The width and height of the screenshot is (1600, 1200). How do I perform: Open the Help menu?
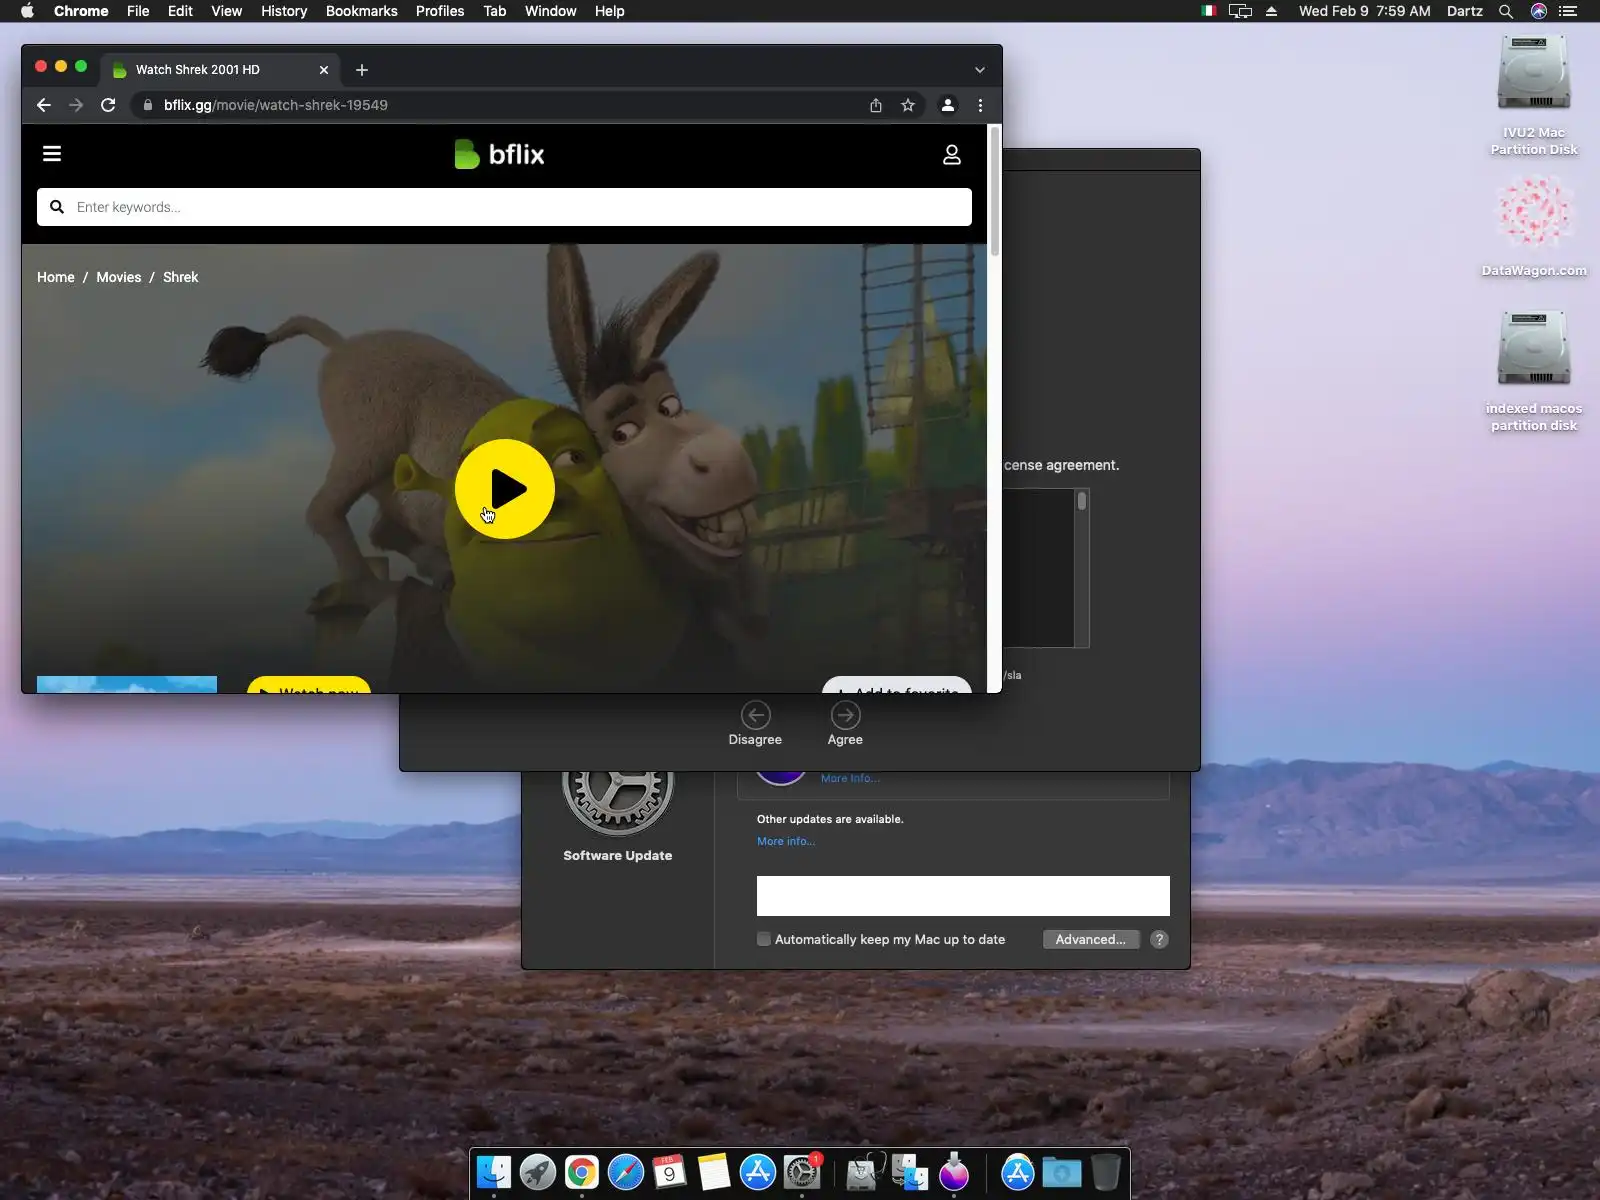click(609, 11)
